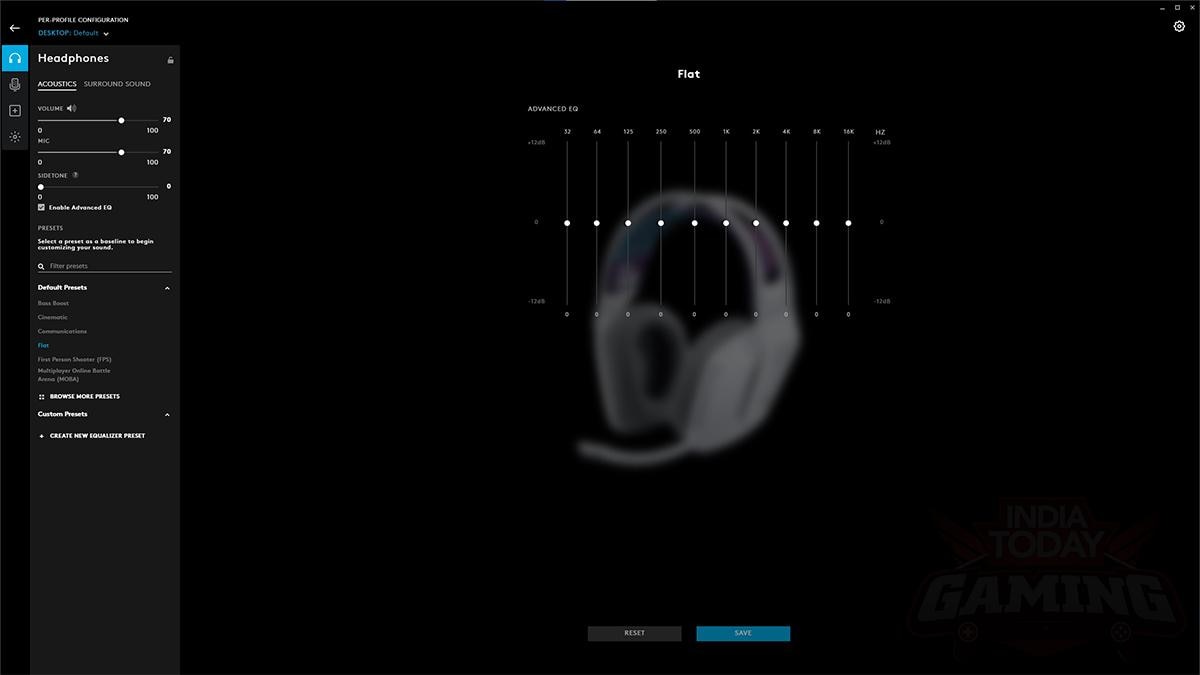Select the Multiplayer Online Battle Arena preset
This screenshot has width=1200, height=675.
[74, 375]
